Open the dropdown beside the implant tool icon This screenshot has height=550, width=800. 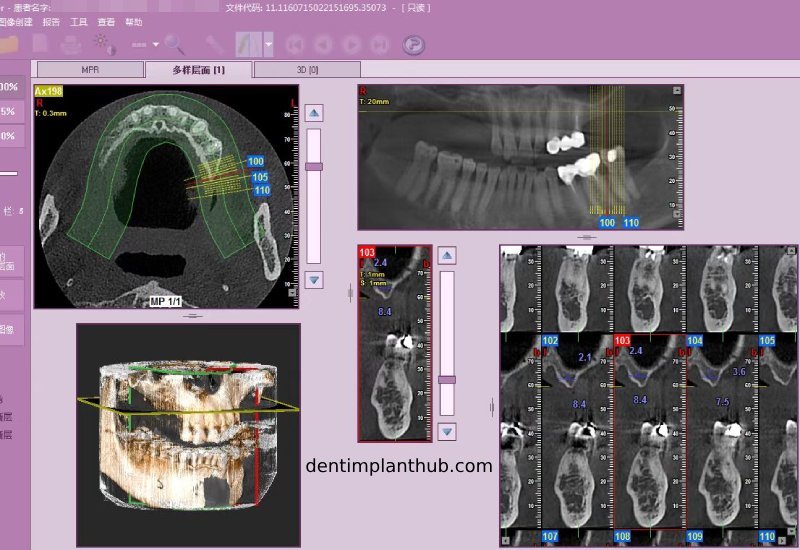pos(268,44)
